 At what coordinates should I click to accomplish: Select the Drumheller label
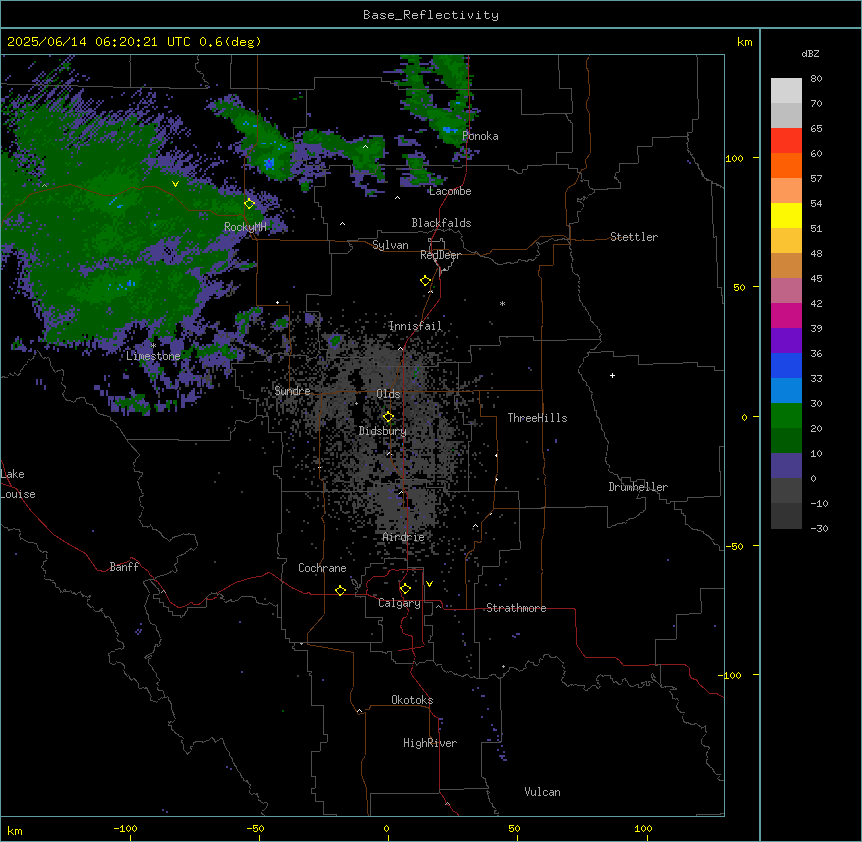pyautogui.click(x=638, y=487)
